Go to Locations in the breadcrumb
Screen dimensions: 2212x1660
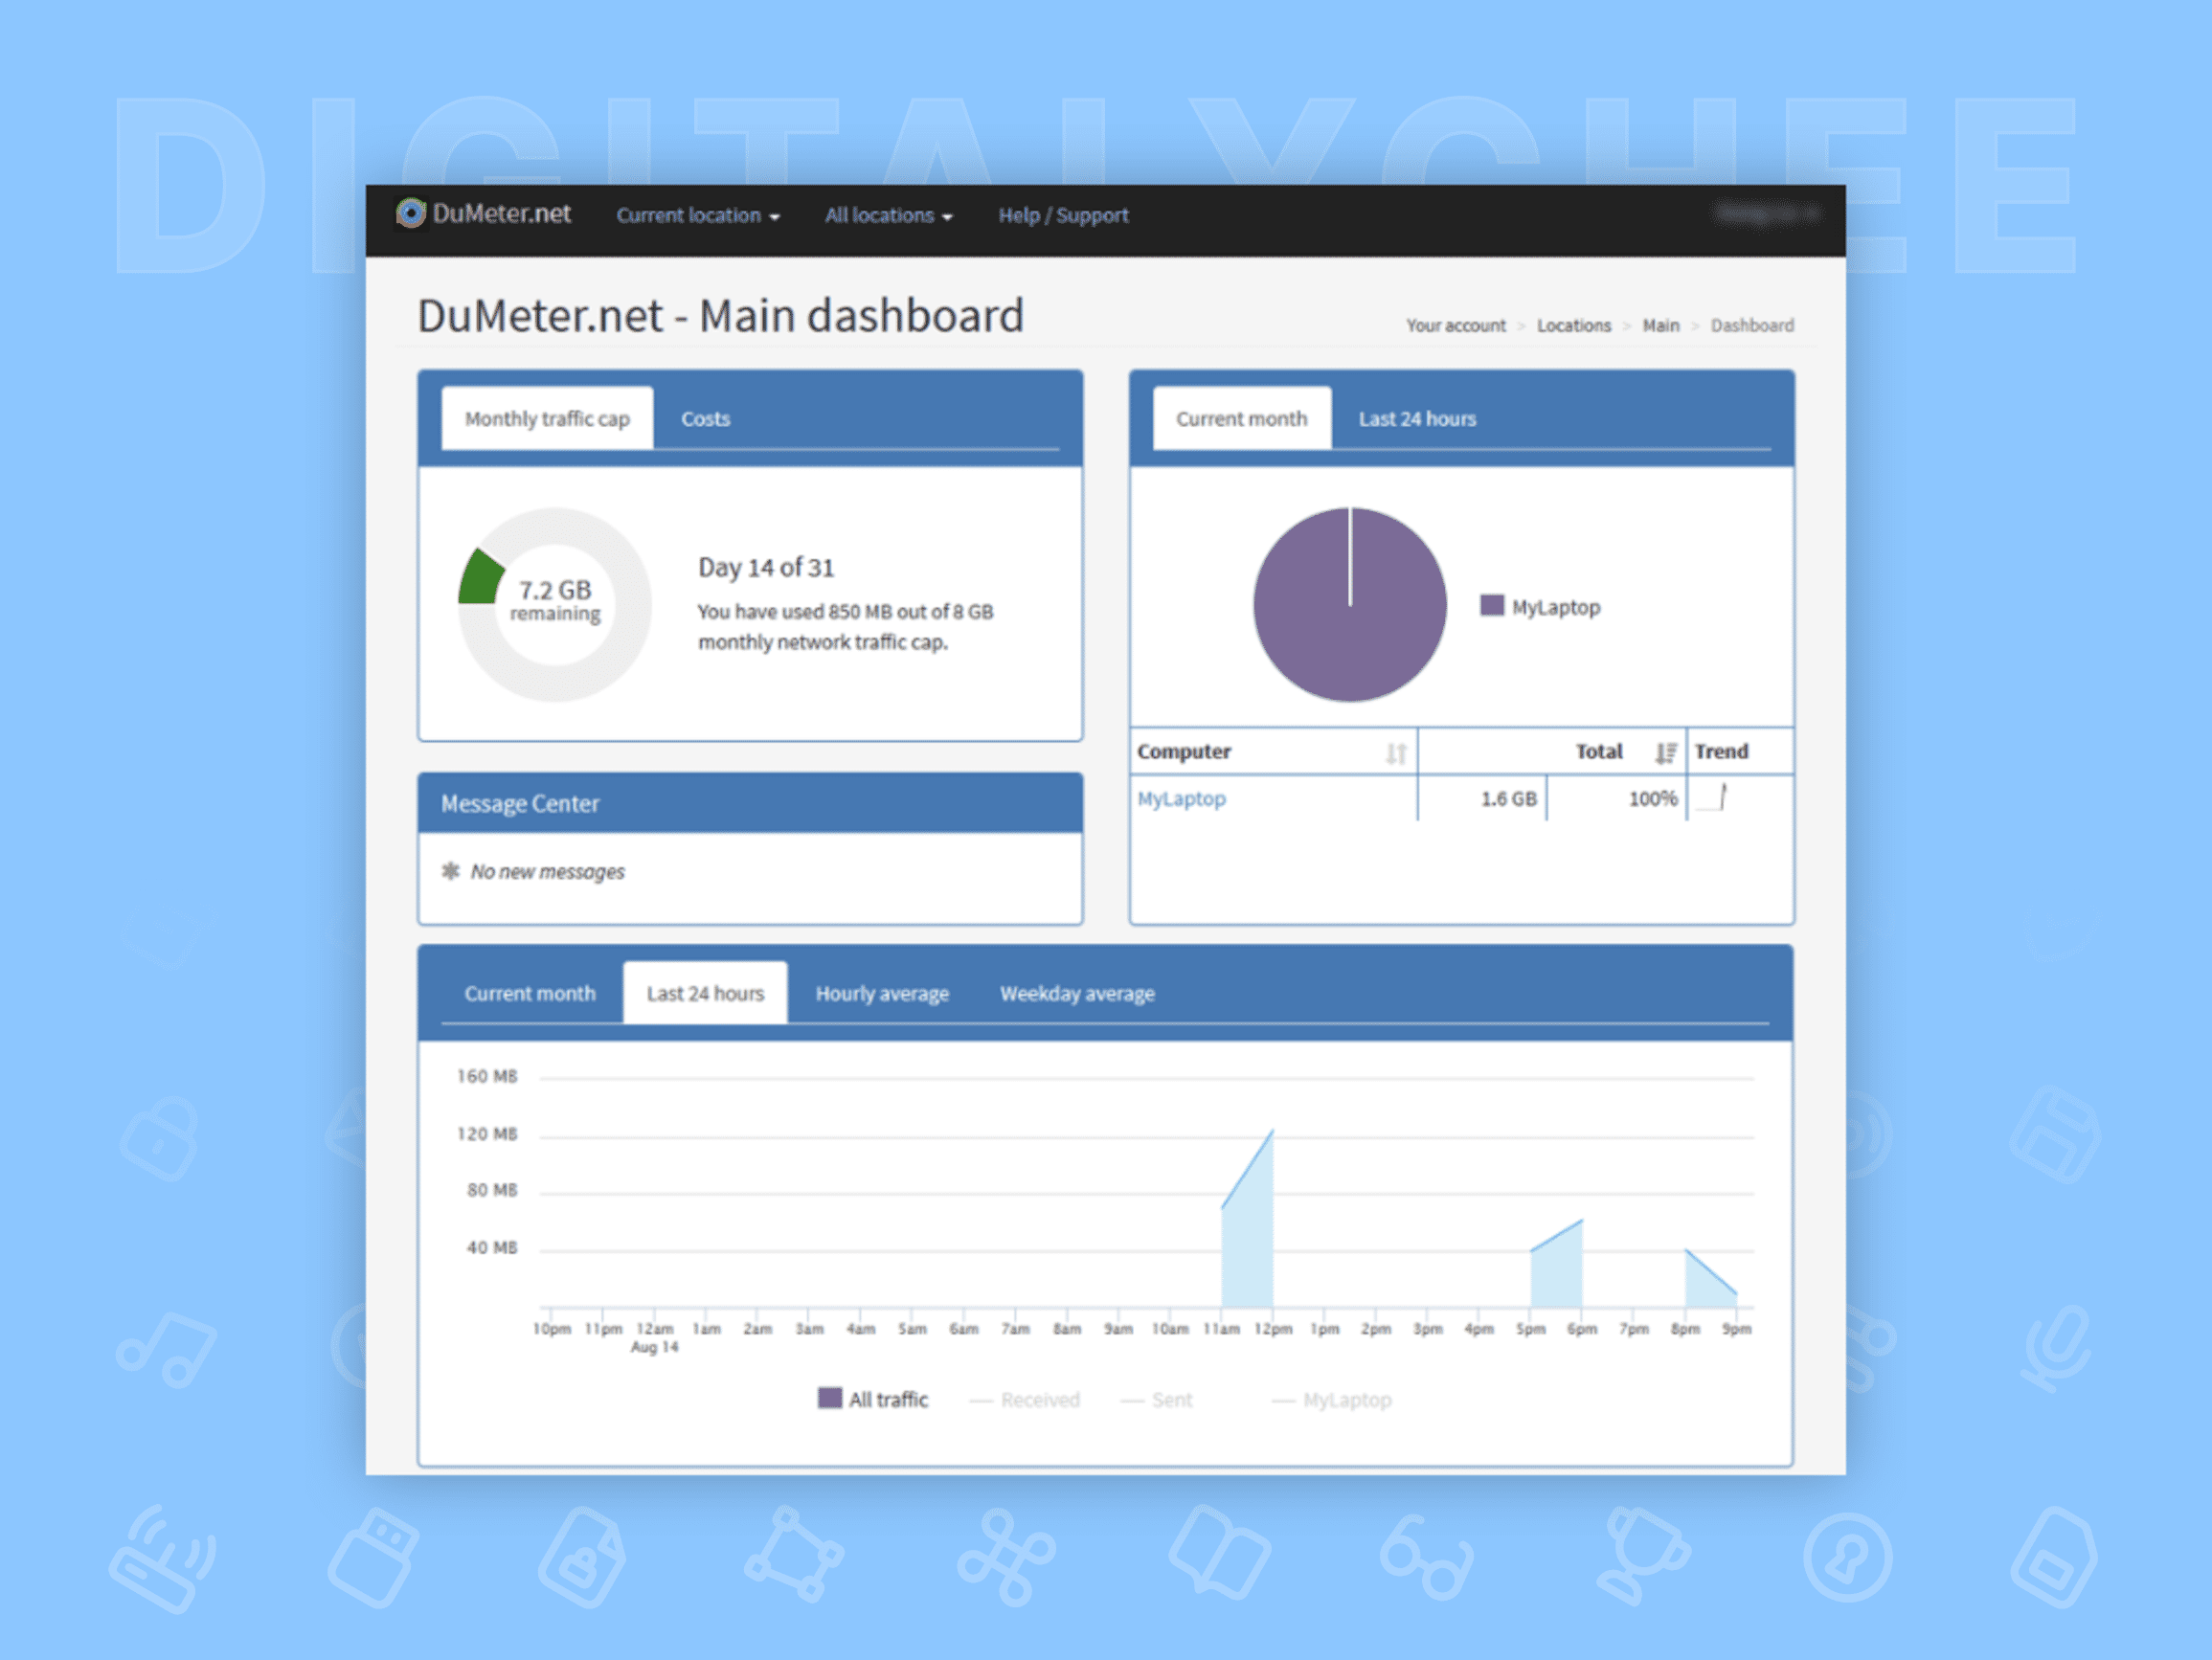[1573, 326]
